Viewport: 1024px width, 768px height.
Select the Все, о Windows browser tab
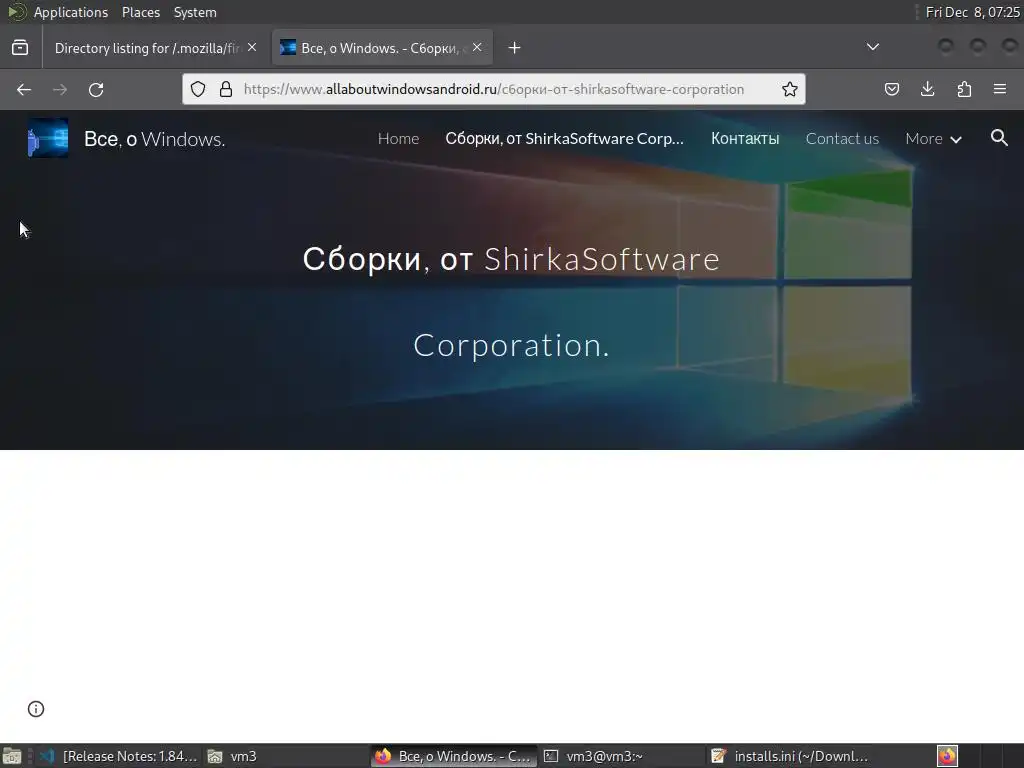pyautogui.click(x=381, y=48)
